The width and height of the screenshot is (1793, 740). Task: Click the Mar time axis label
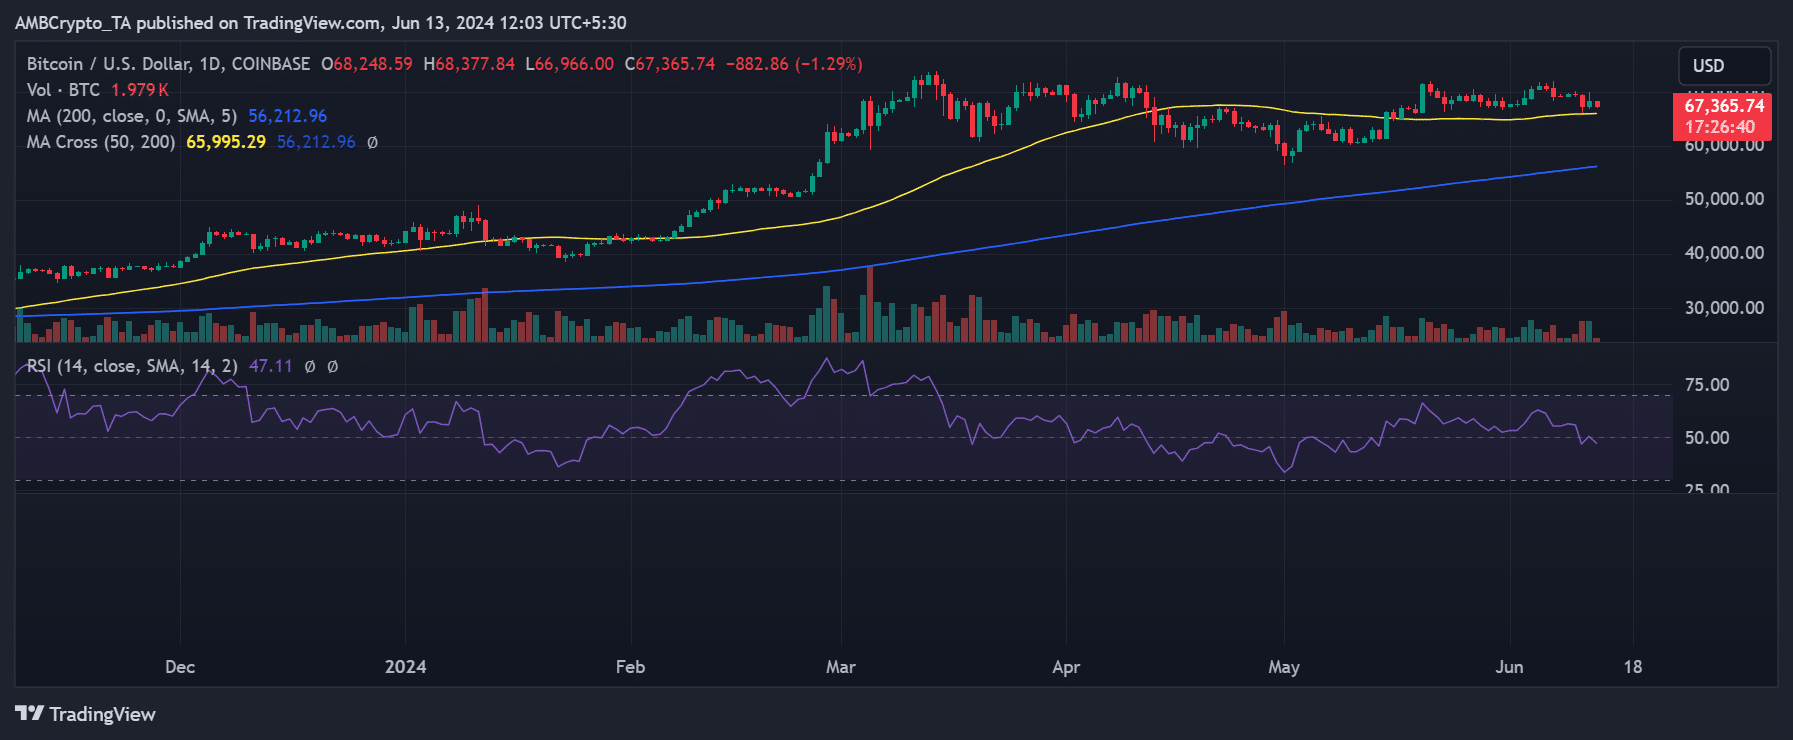841,667
